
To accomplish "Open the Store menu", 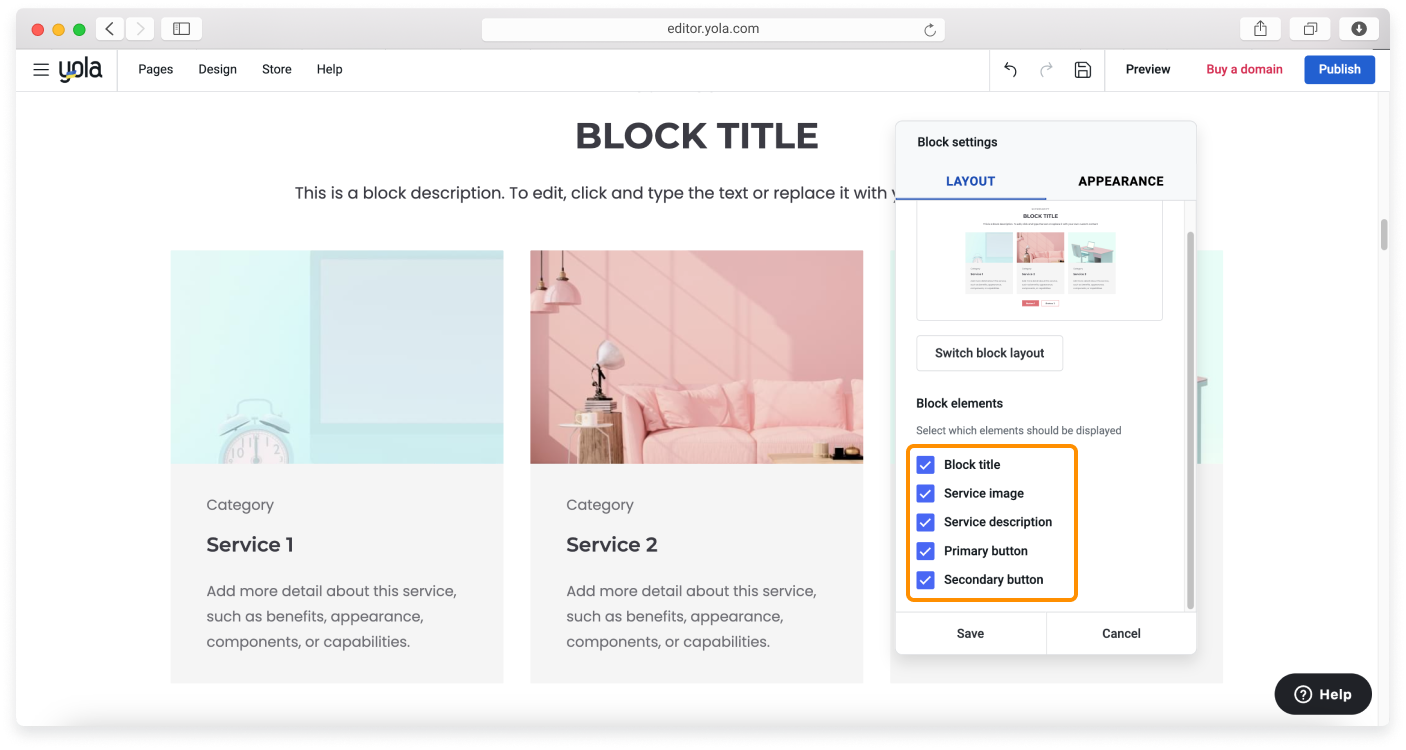I will (276, 69).
